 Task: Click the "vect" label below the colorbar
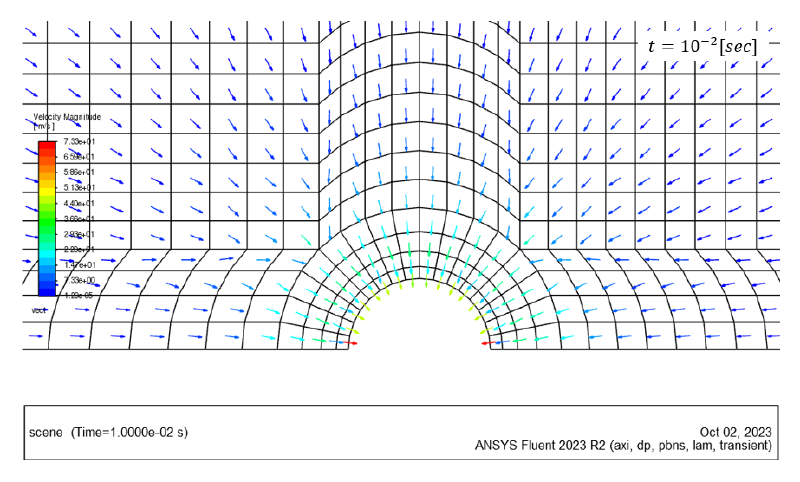(39, 311)
